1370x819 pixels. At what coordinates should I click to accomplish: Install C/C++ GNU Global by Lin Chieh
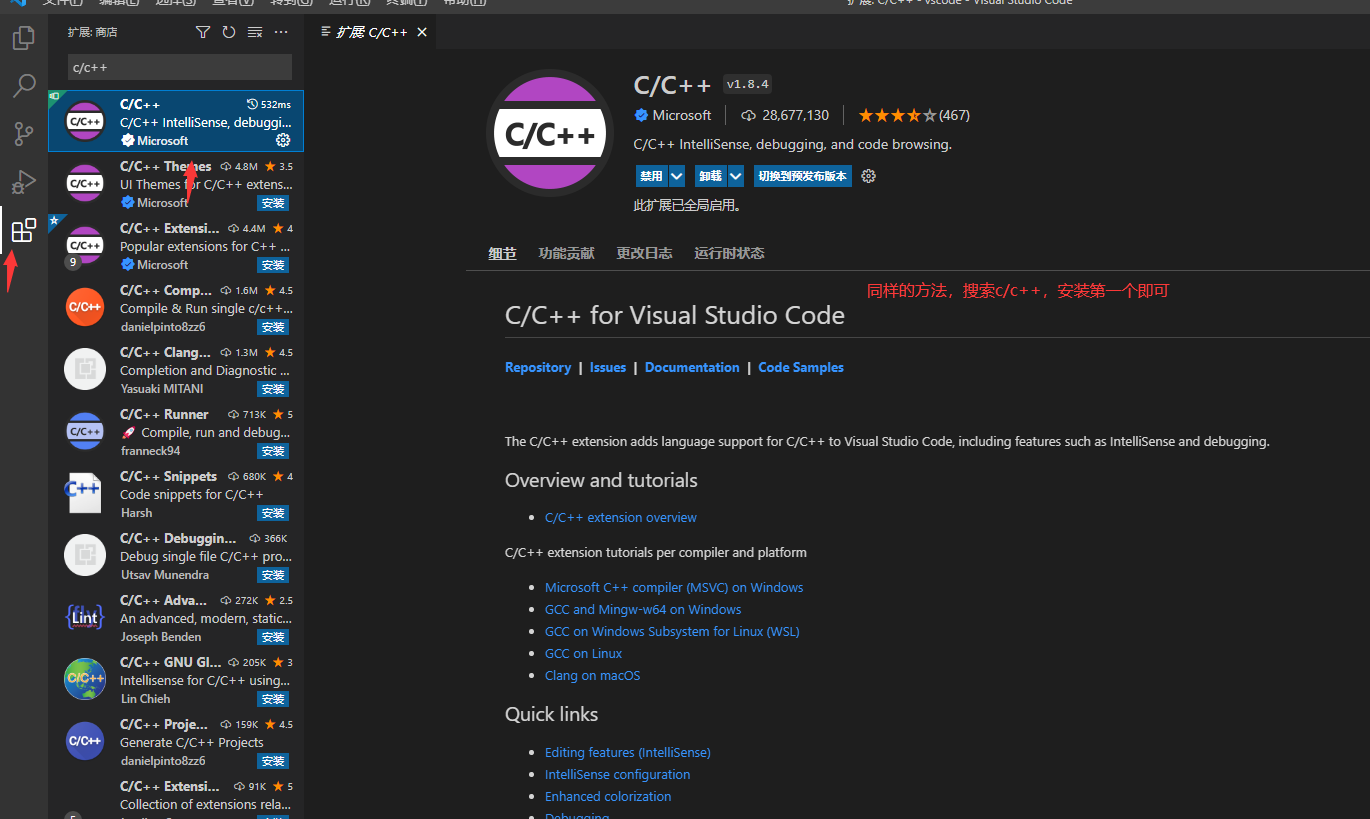(x=273, y=699)
